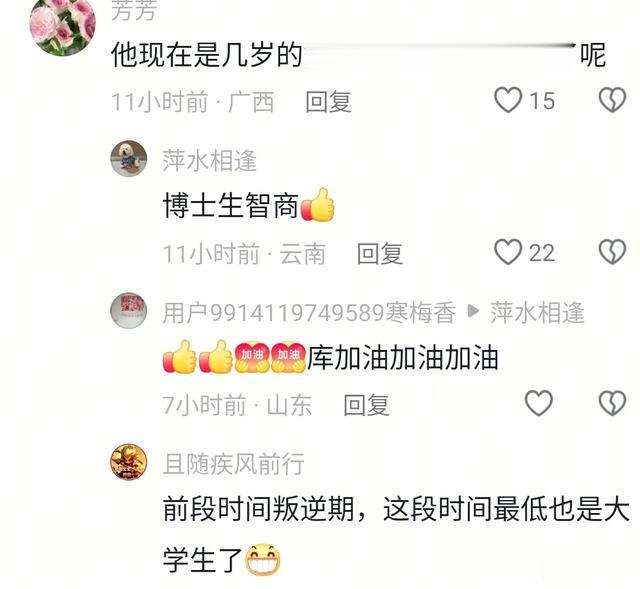Open 萍水相逢's dog avatar
Image resolution: width=640 pixels, height=589 pixels.
point(129,158)
